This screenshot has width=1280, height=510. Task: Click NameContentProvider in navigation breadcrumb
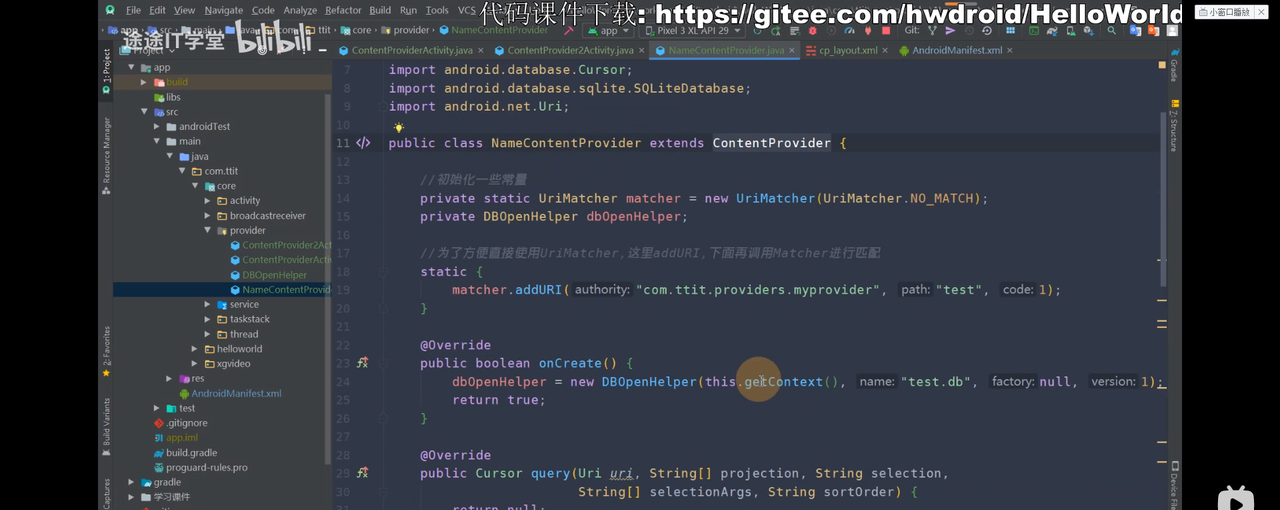pos(492,30)
